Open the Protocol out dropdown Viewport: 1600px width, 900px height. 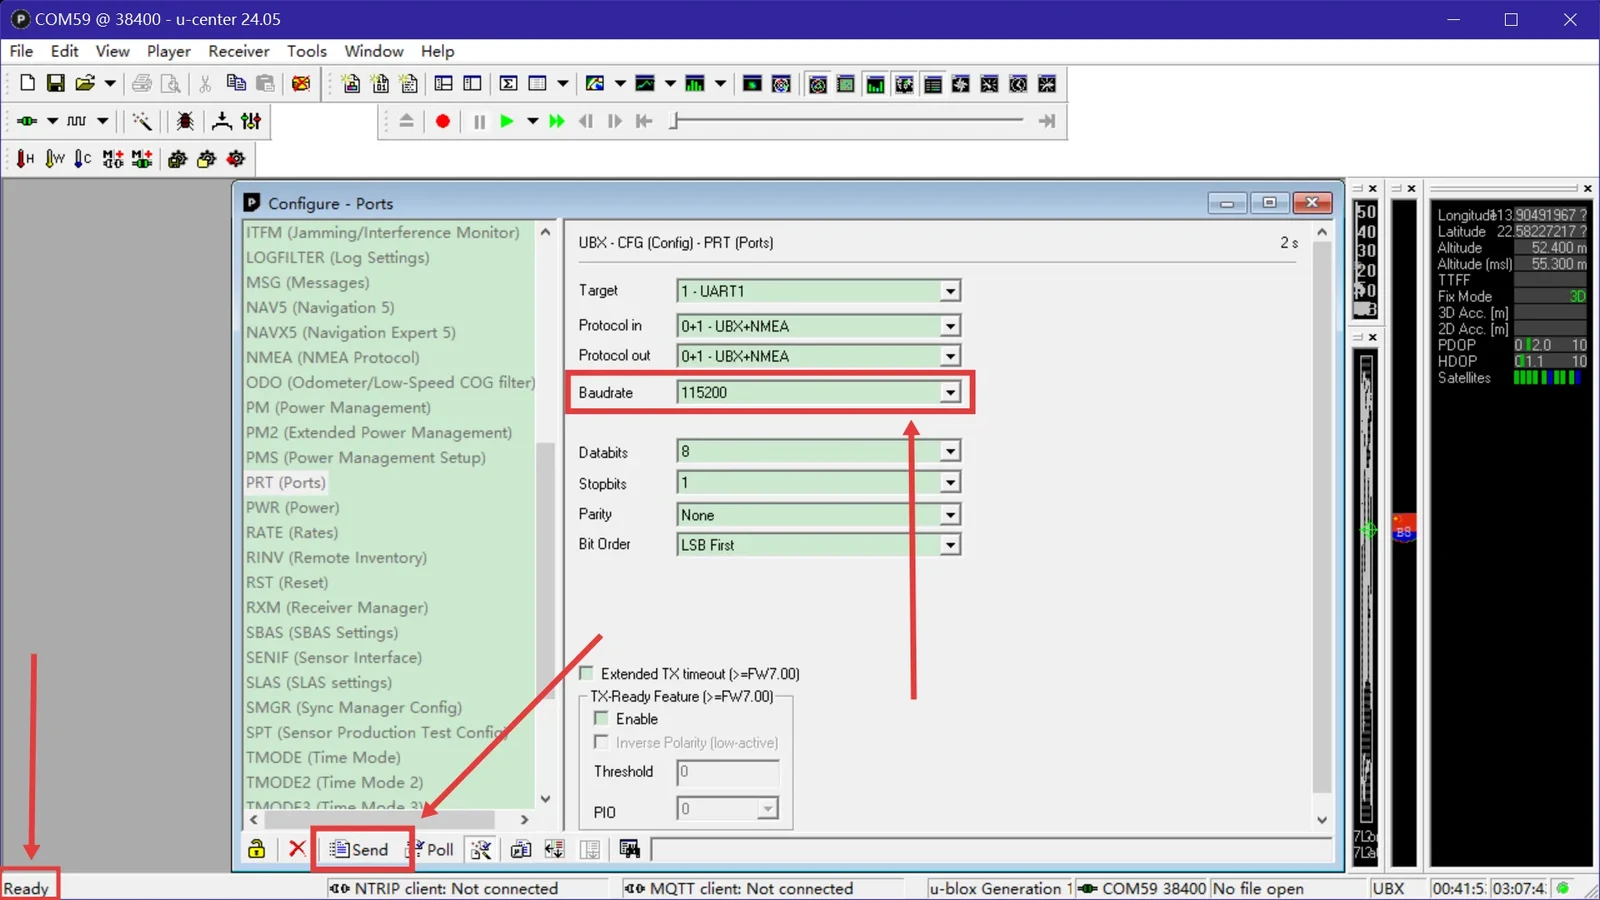click(x=950, y=356)
